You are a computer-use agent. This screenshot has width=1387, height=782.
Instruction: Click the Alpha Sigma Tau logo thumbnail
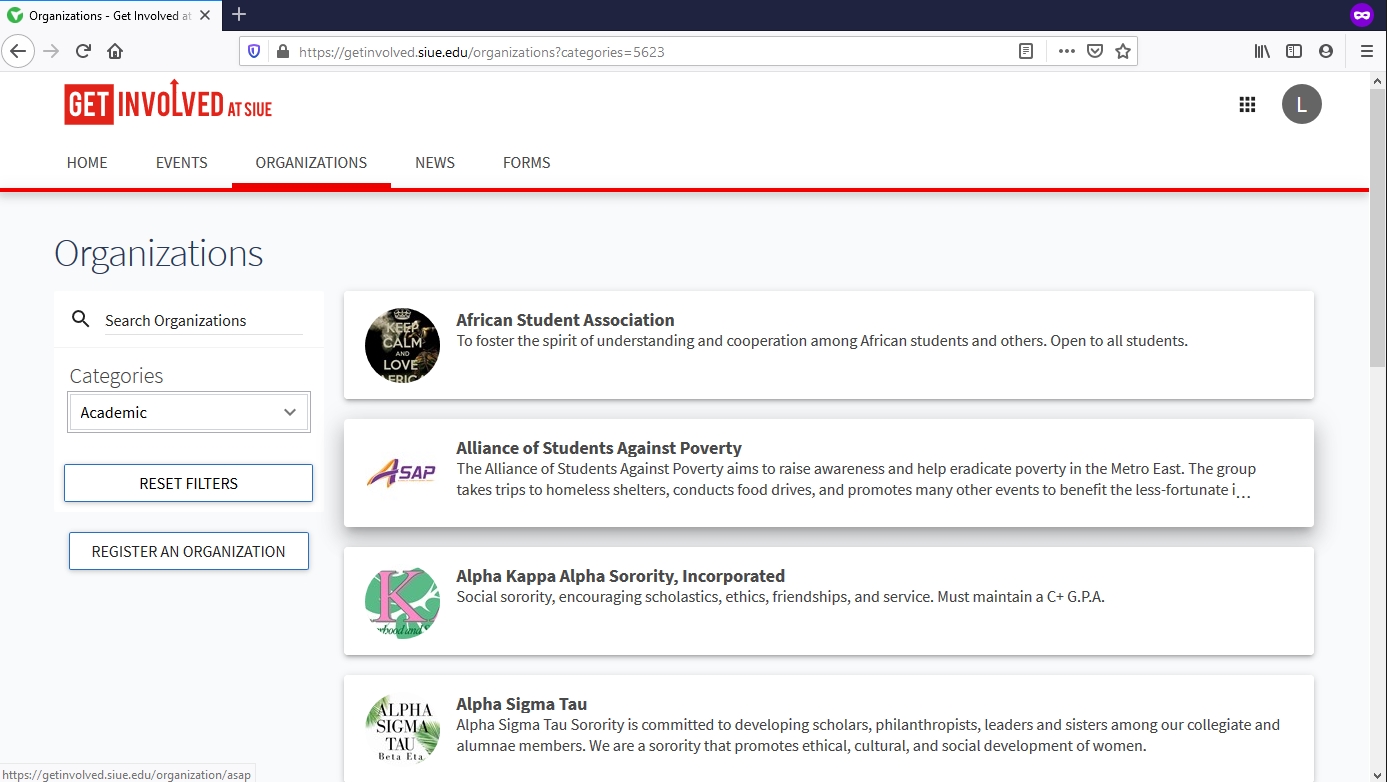402,729
